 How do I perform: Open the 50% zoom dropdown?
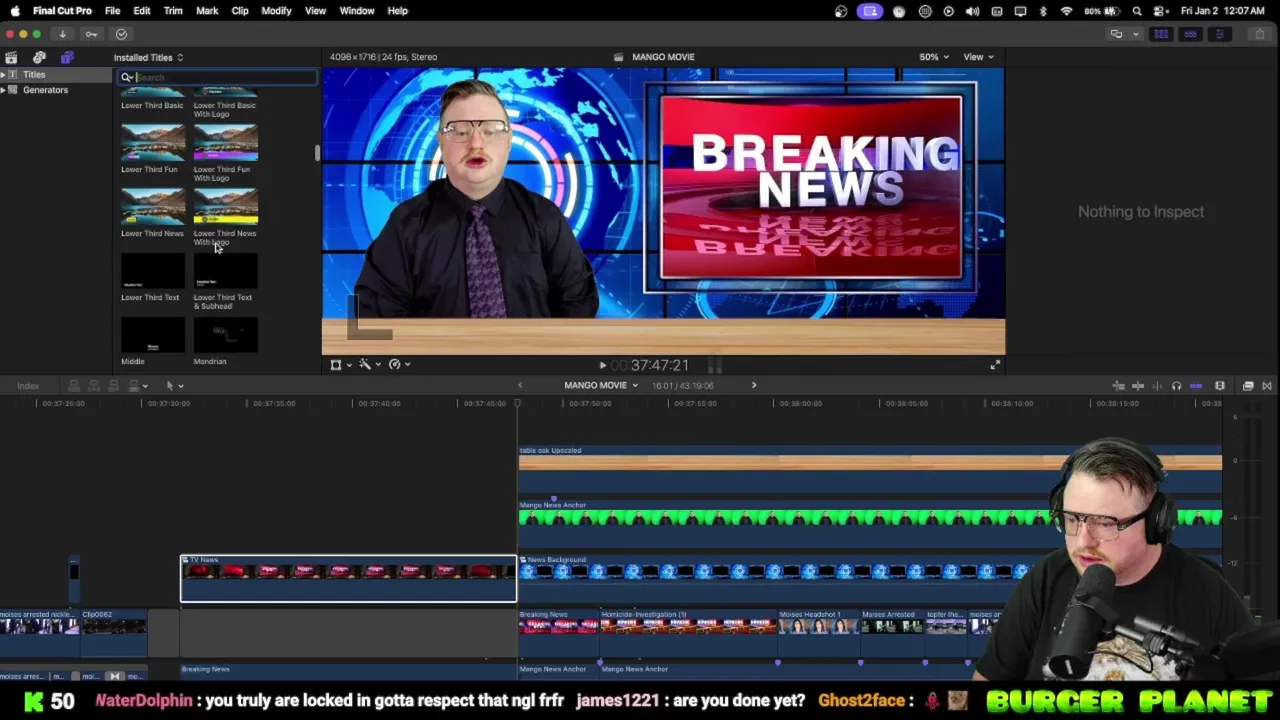(934, 57)
